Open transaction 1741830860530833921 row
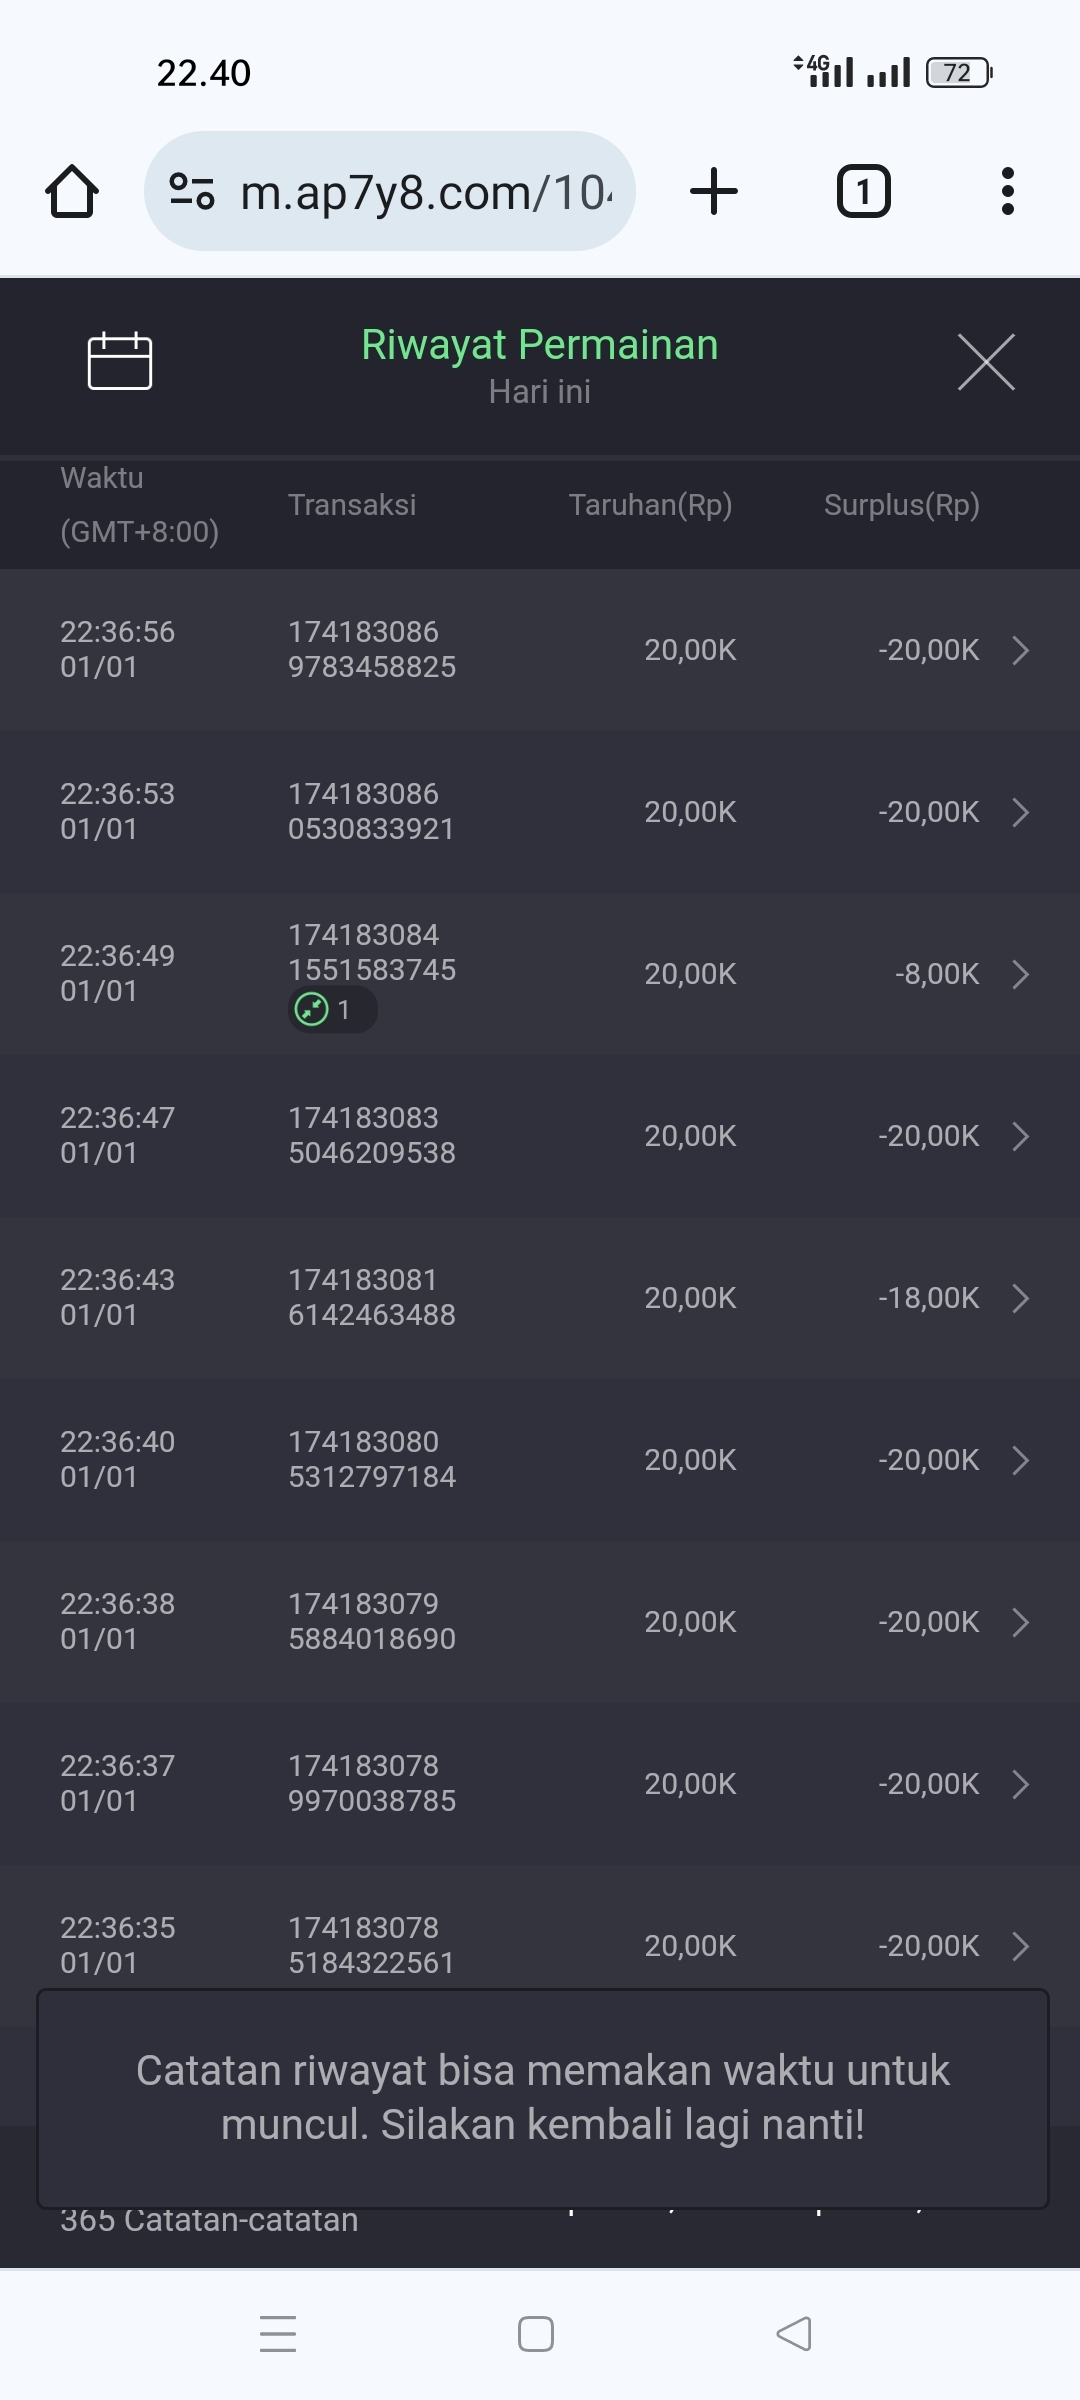1080x2400 pixels. [540, 812]
